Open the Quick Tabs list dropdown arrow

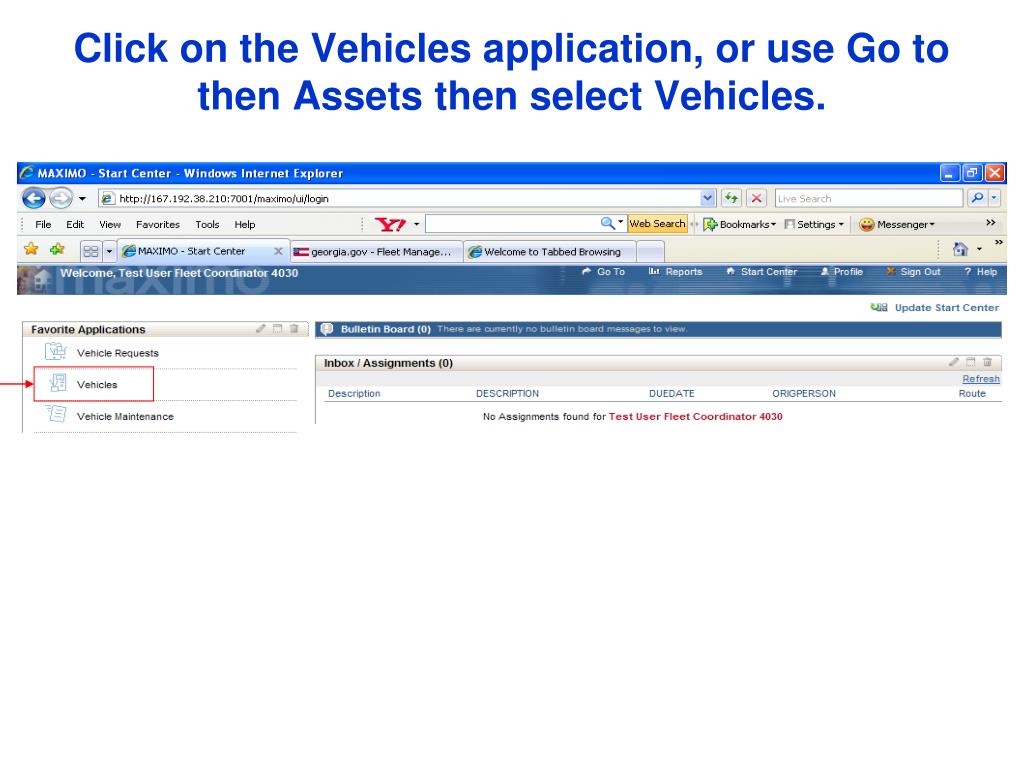(x=109, y=251)
